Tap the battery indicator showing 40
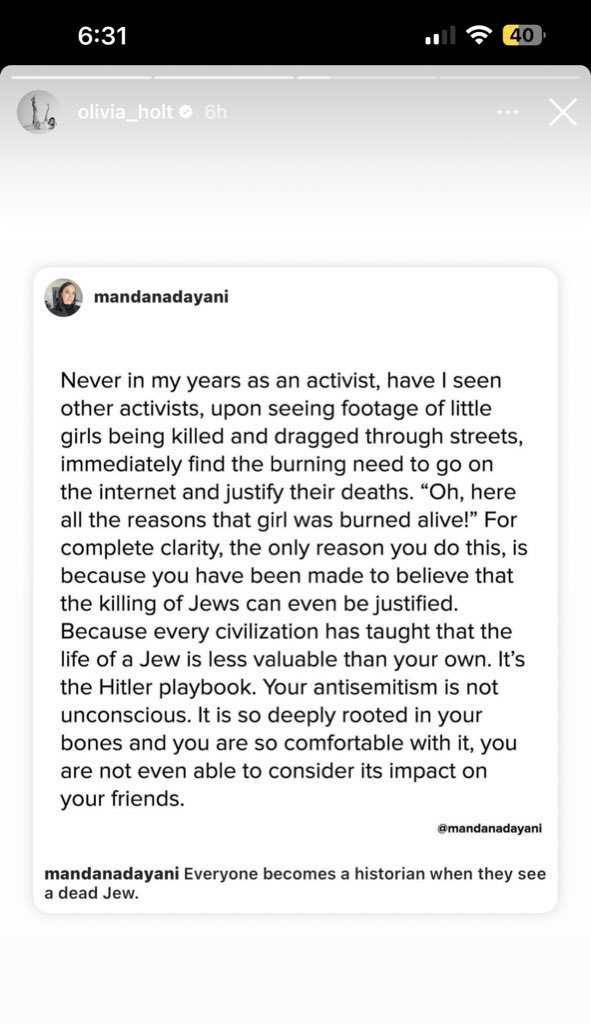The image size is (591, 1024). pos(522,35)
